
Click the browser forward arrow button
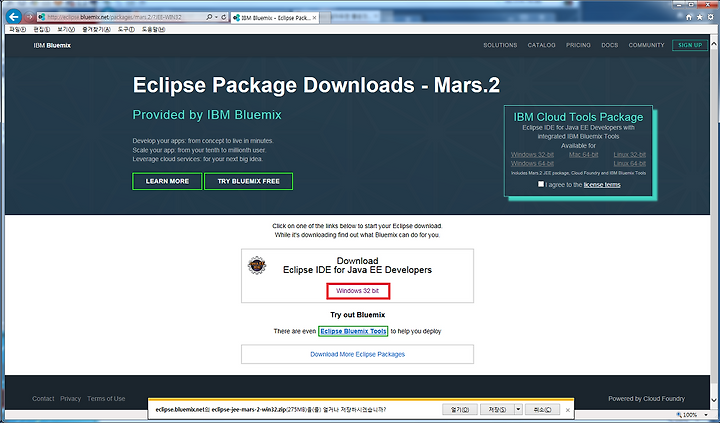coord(29,17)
